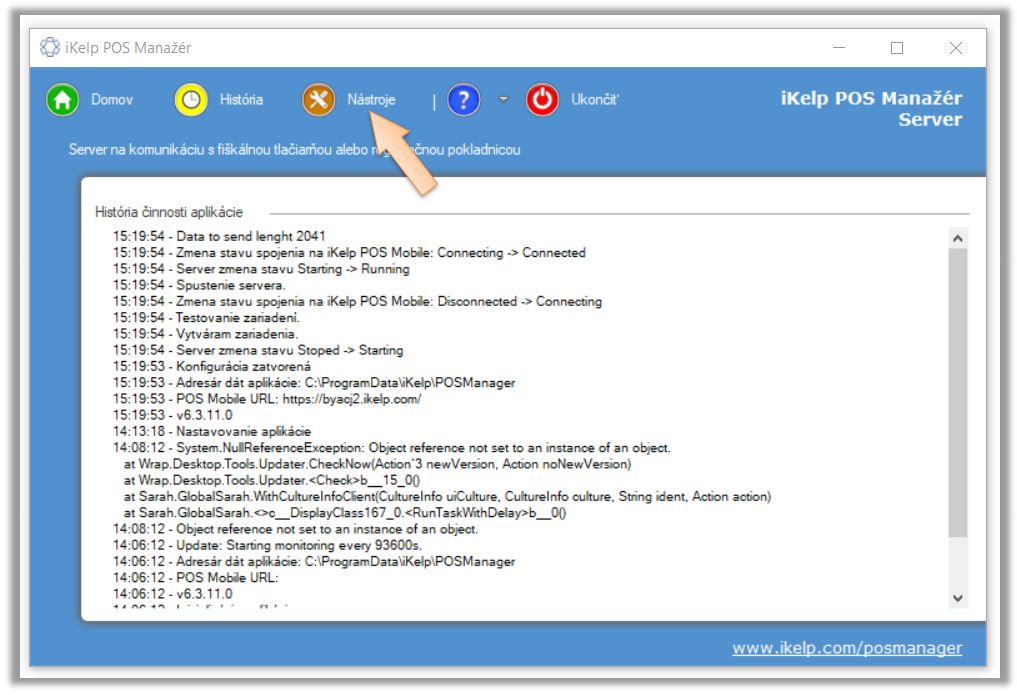Screen dimensions: 1017x695
Task: Minimize the iKelp POS Manažér window
Action: [838, 48]
